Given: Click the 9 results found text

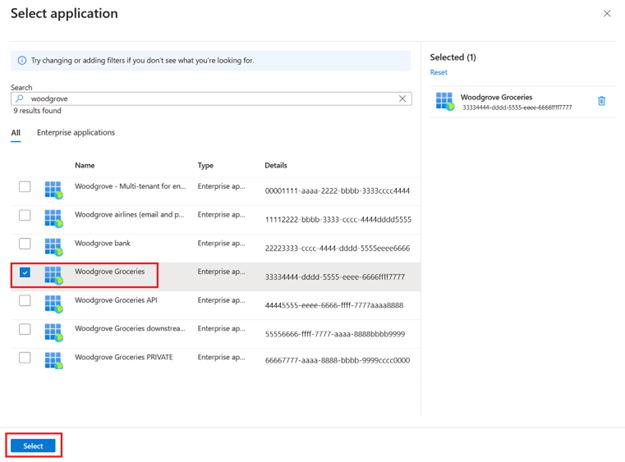Looking at the screenshot, I should [x=37, y=111].
